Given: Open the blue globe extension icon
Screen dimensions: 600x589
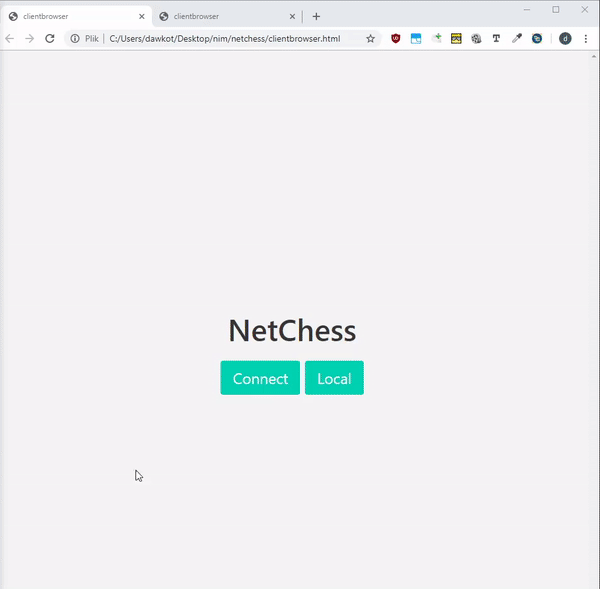Looking at the screenshot, I should click(537, 38).
